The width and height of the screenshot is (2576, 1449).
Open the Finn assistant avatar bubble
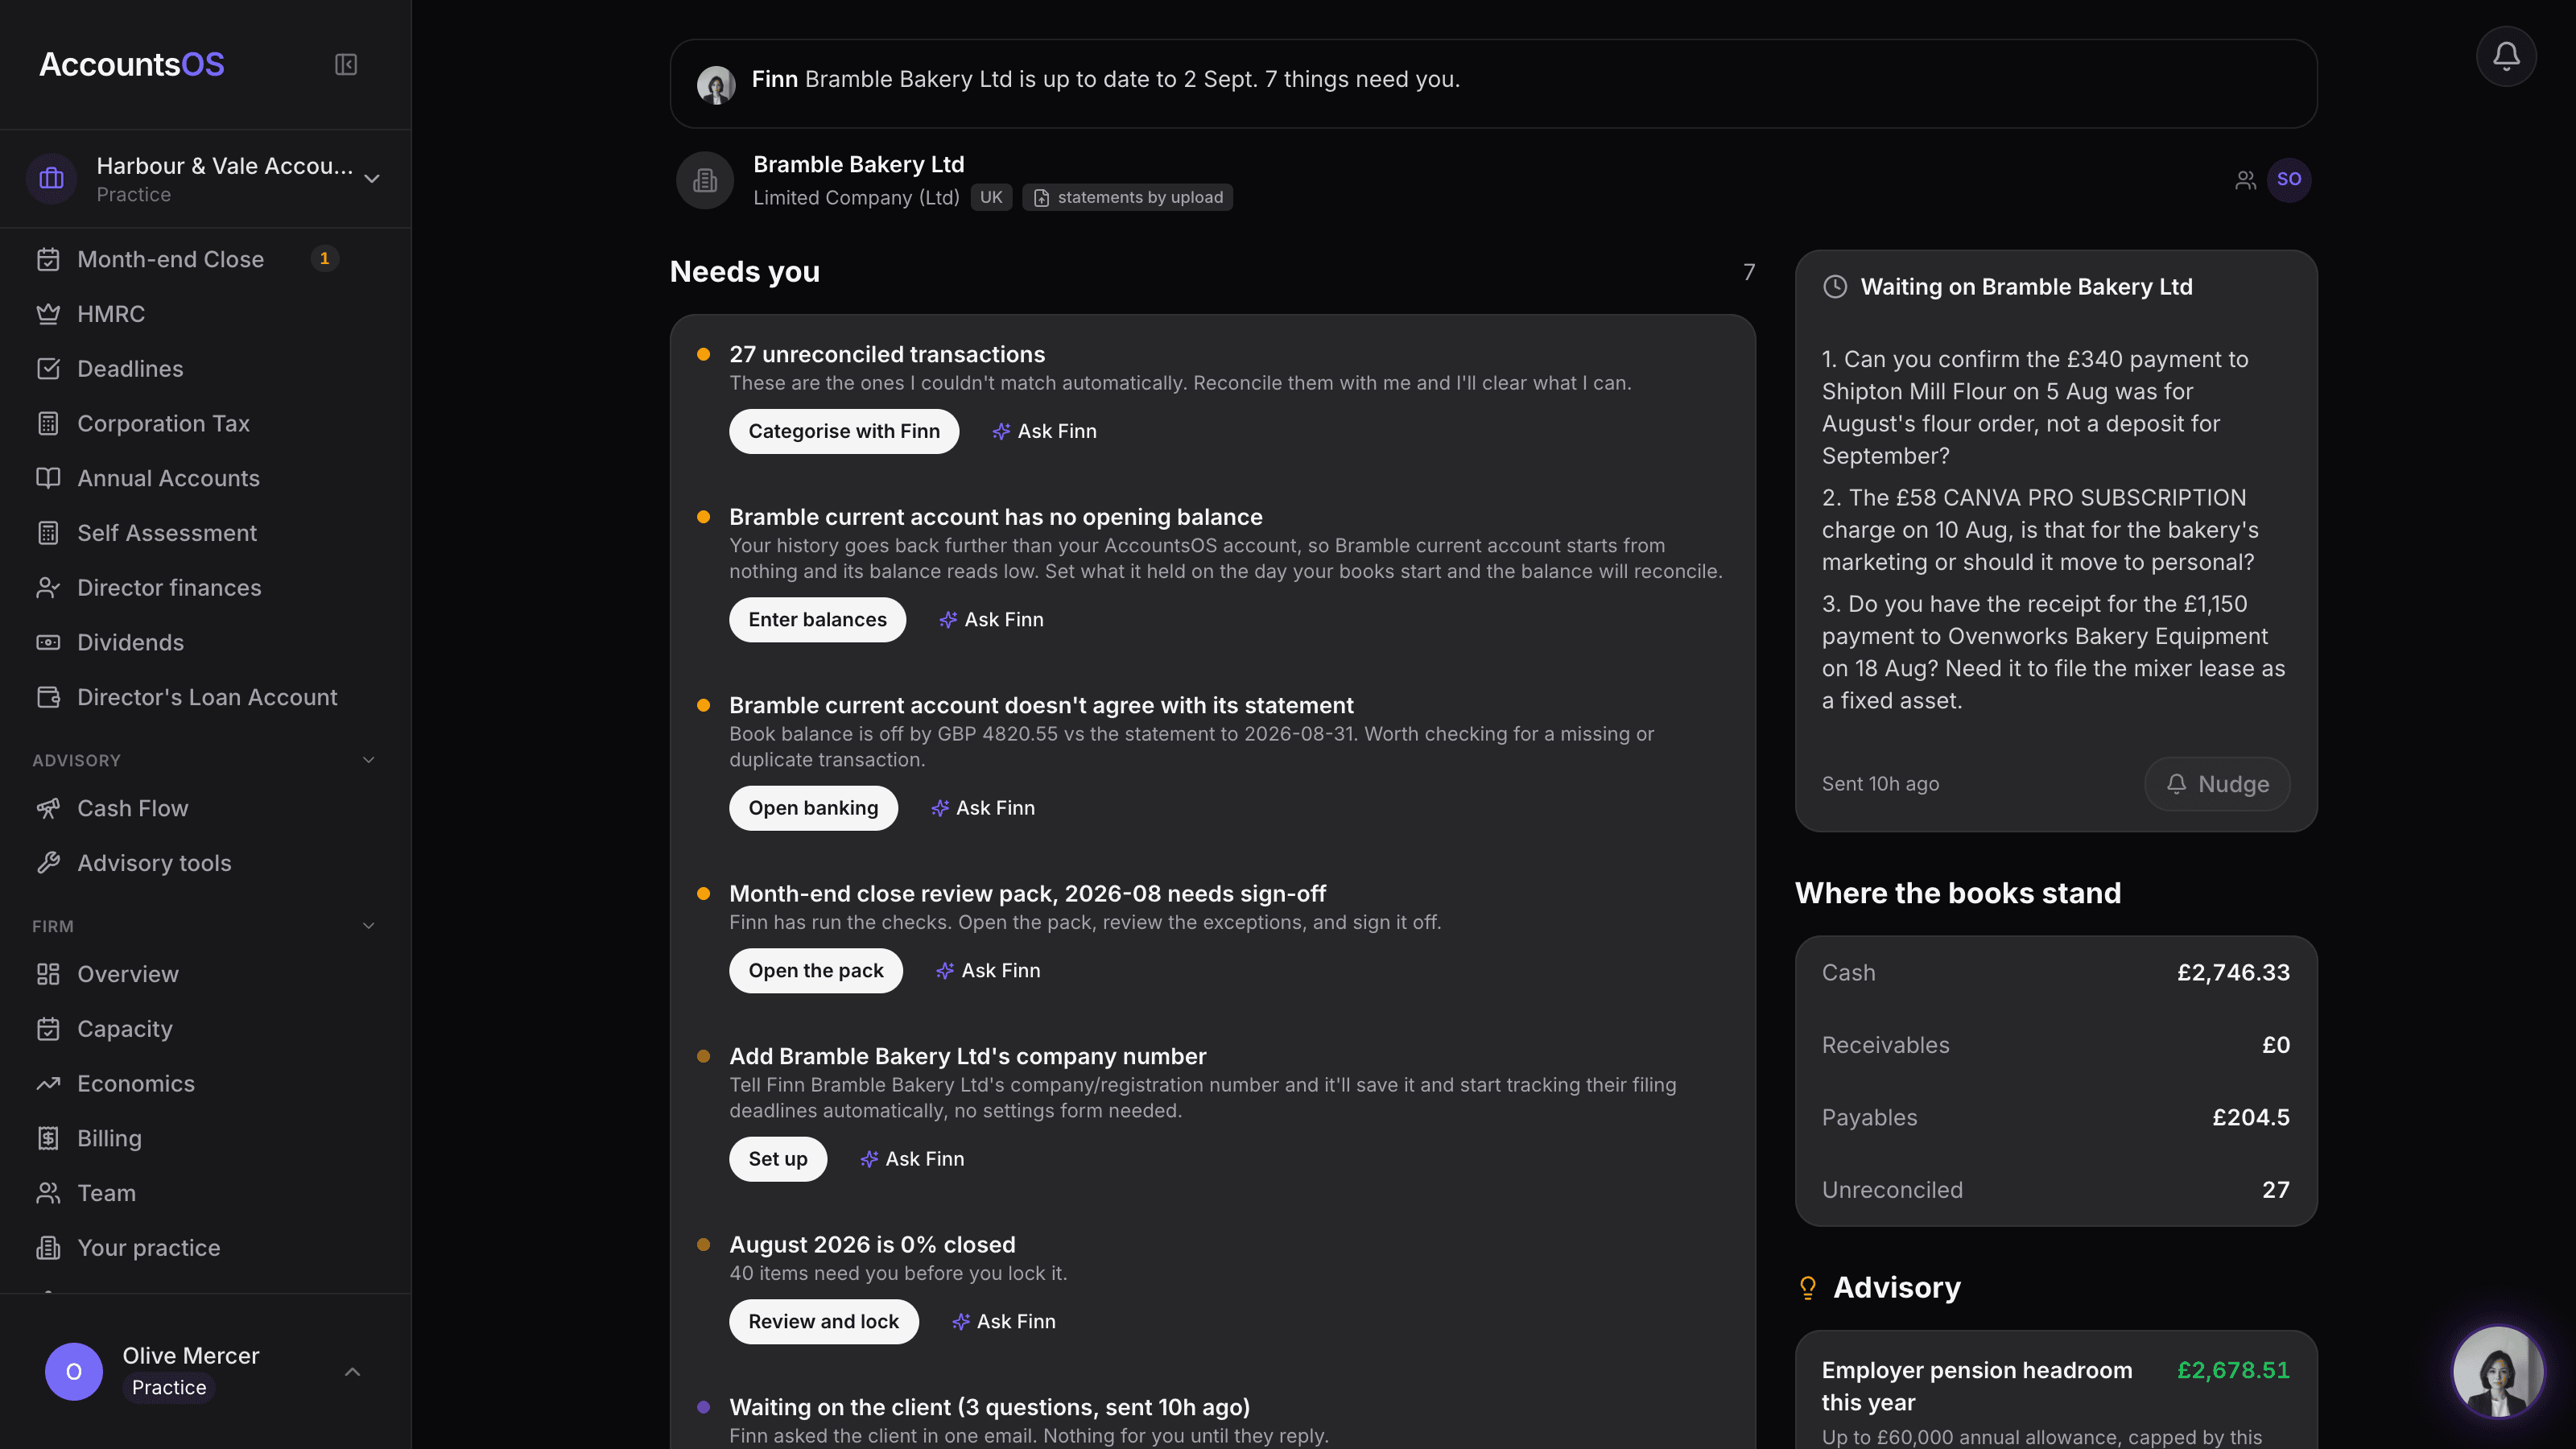(x=2498, y=1371)
